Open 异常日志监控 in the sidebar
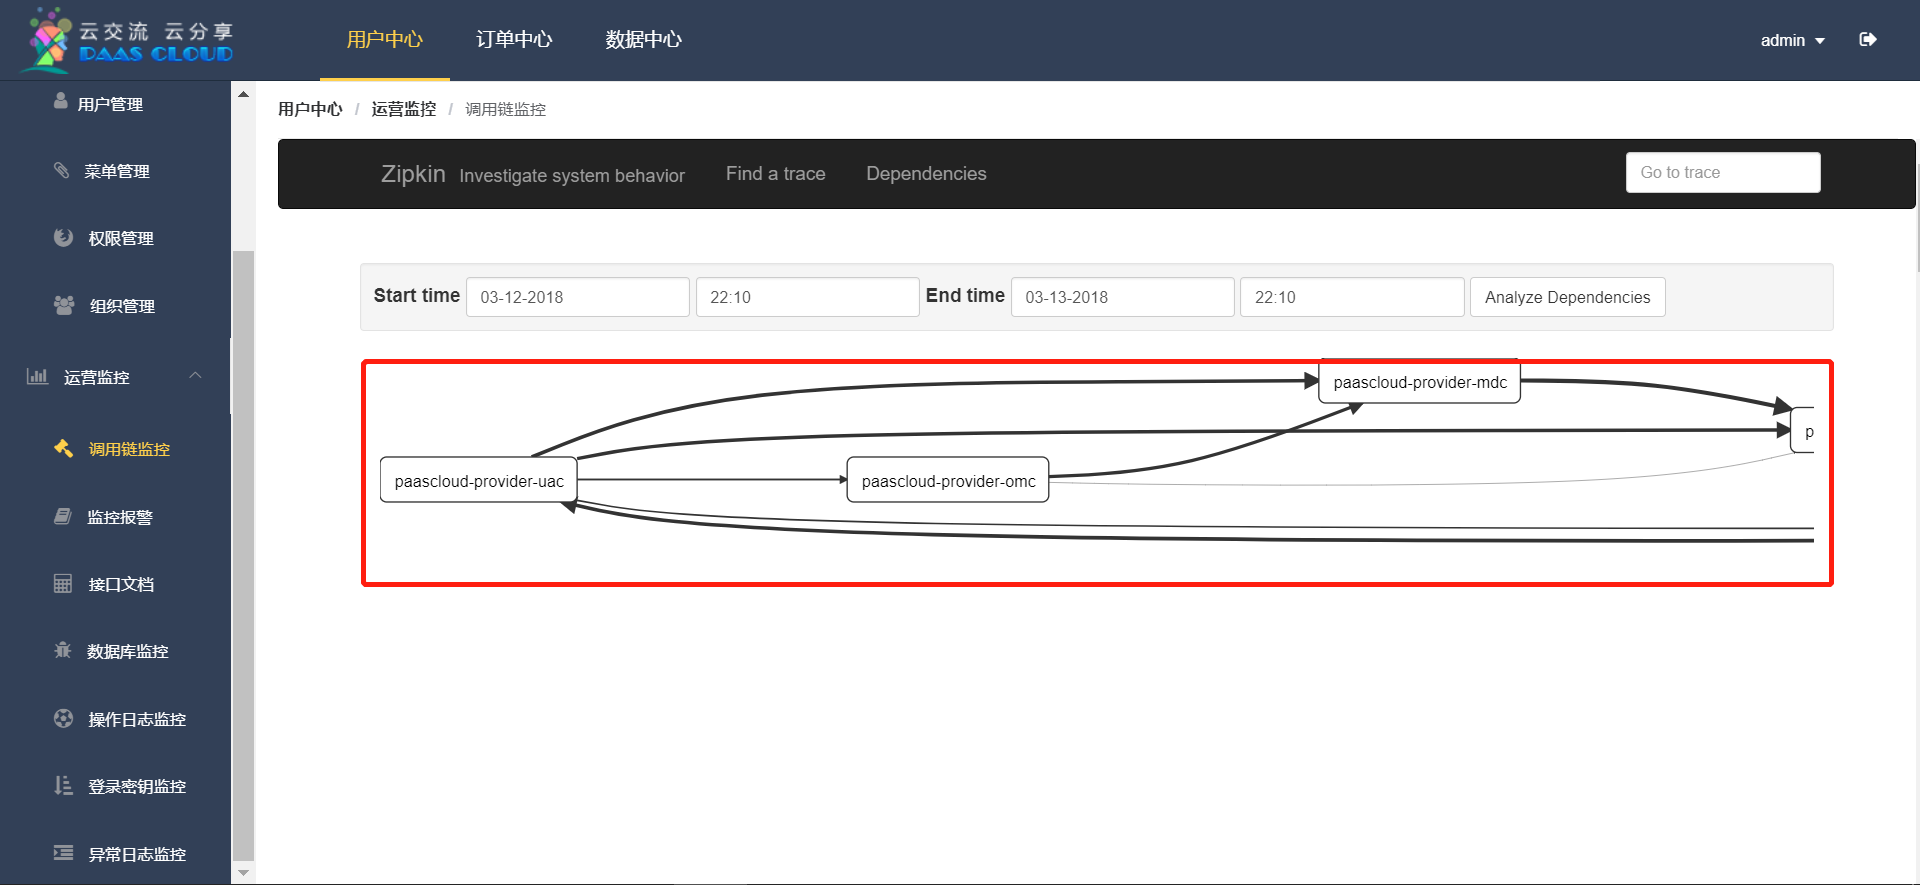Viewport: 1920px width, 885px height. click(137, 854)
